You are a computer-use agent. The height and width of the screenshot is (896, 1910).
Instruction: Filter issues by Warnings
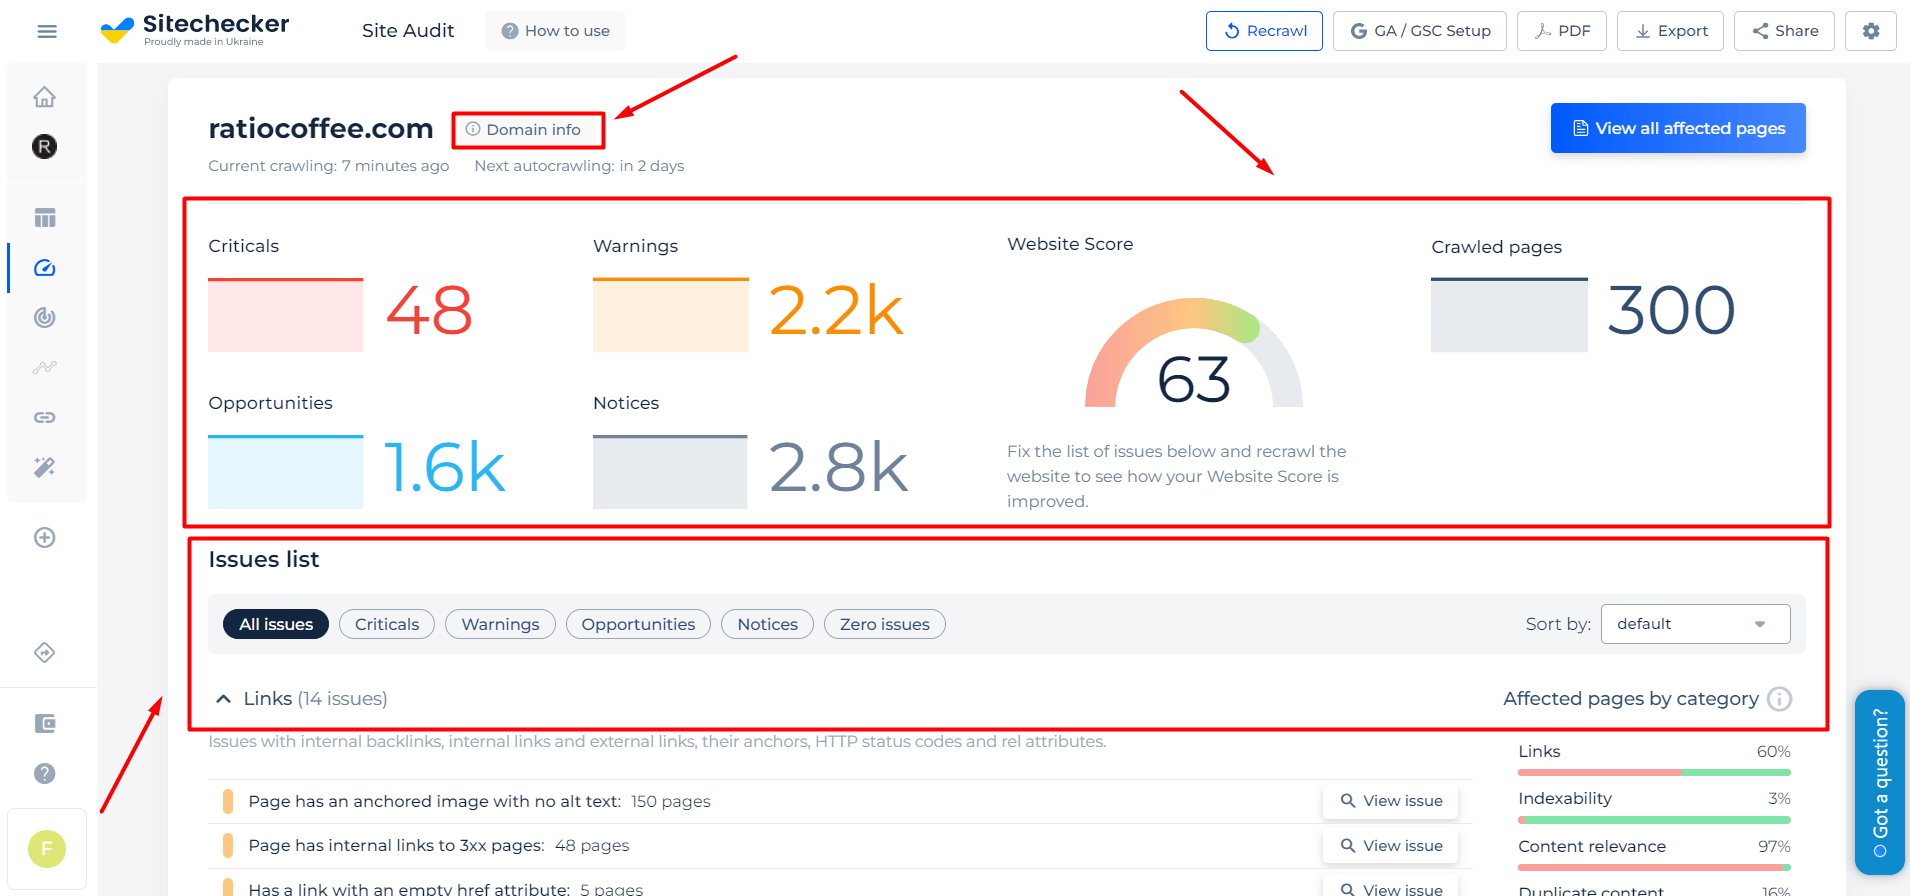[x=500, y=624]
